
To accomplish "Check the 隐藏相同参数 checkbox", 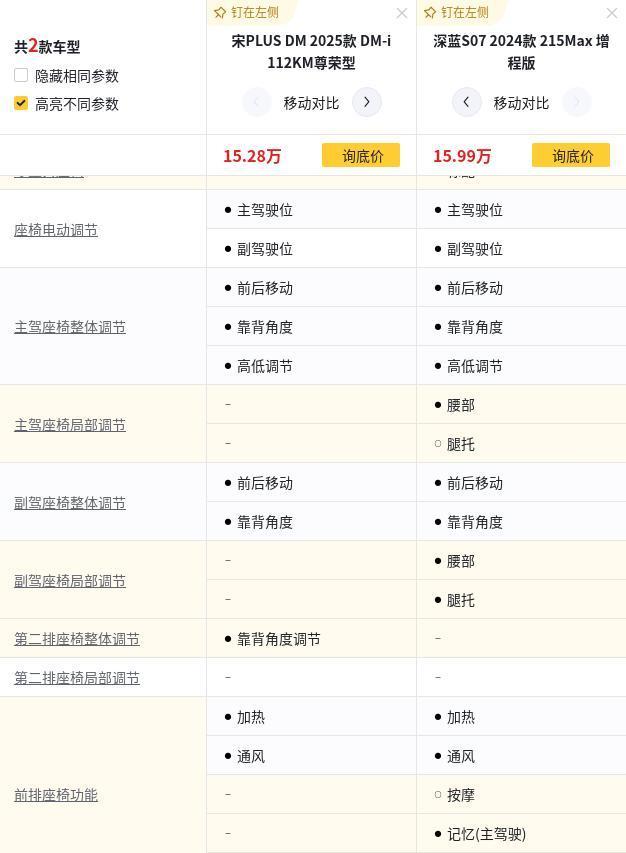I will coord(21,75).
